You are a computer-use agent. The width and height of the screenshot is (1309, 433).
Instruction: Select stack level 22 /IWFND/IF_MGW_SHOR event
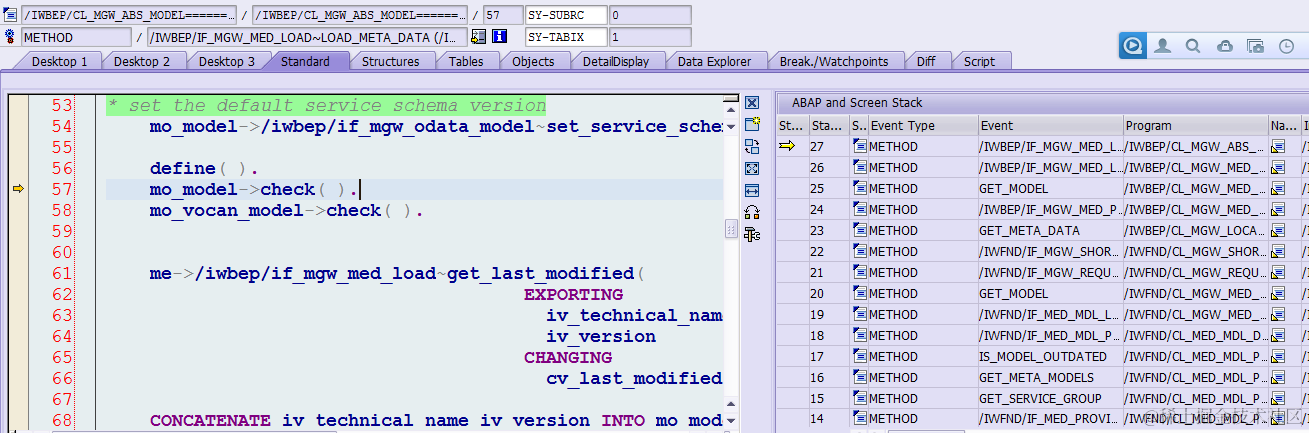coord(1050,251)
